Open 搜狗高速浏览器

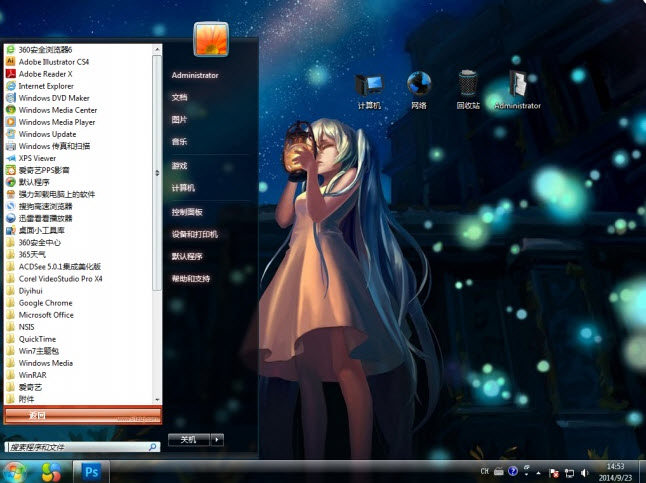(40, 206)
